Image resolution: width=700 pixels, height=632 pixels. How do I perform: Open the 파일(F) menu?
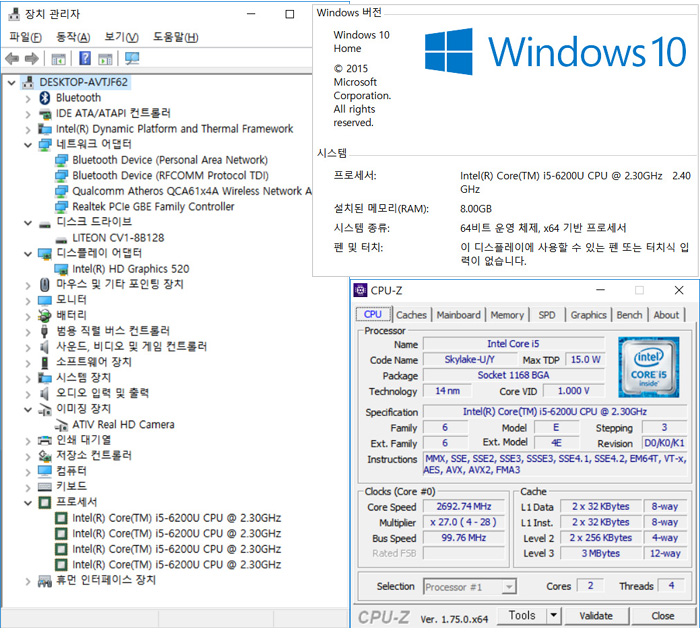(25, 37)
